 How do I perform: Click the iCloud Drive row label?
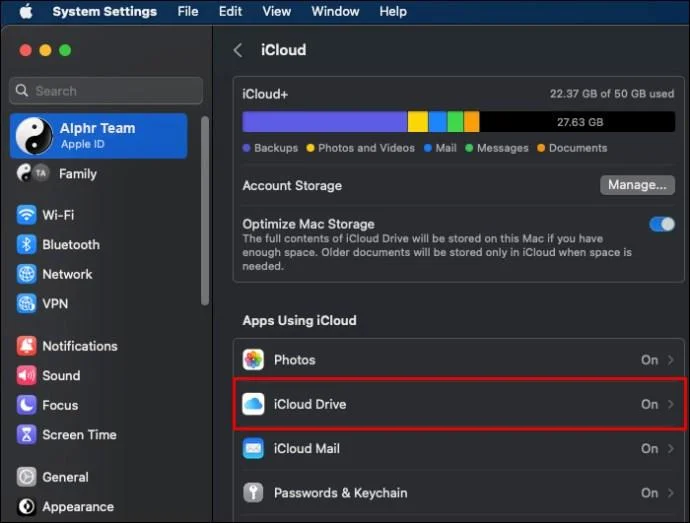pyautogui.click(x=310, y=404)
